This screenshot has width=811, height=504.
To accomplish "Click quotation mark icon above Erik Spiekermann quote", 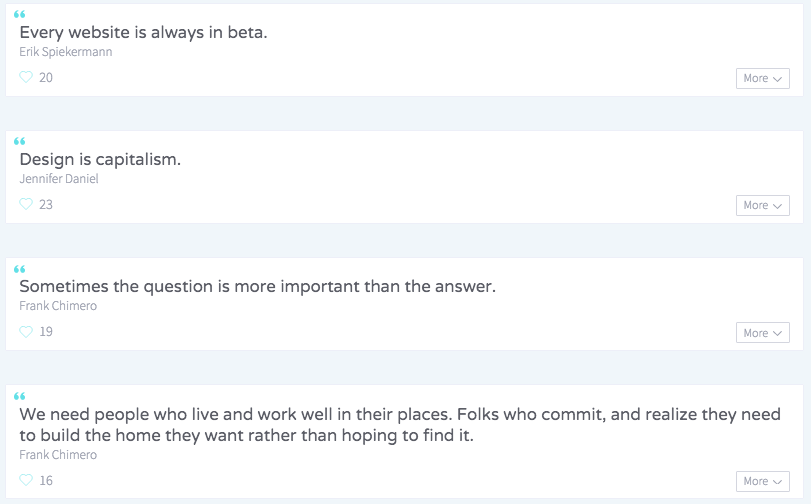I will (x=20, y=14).
